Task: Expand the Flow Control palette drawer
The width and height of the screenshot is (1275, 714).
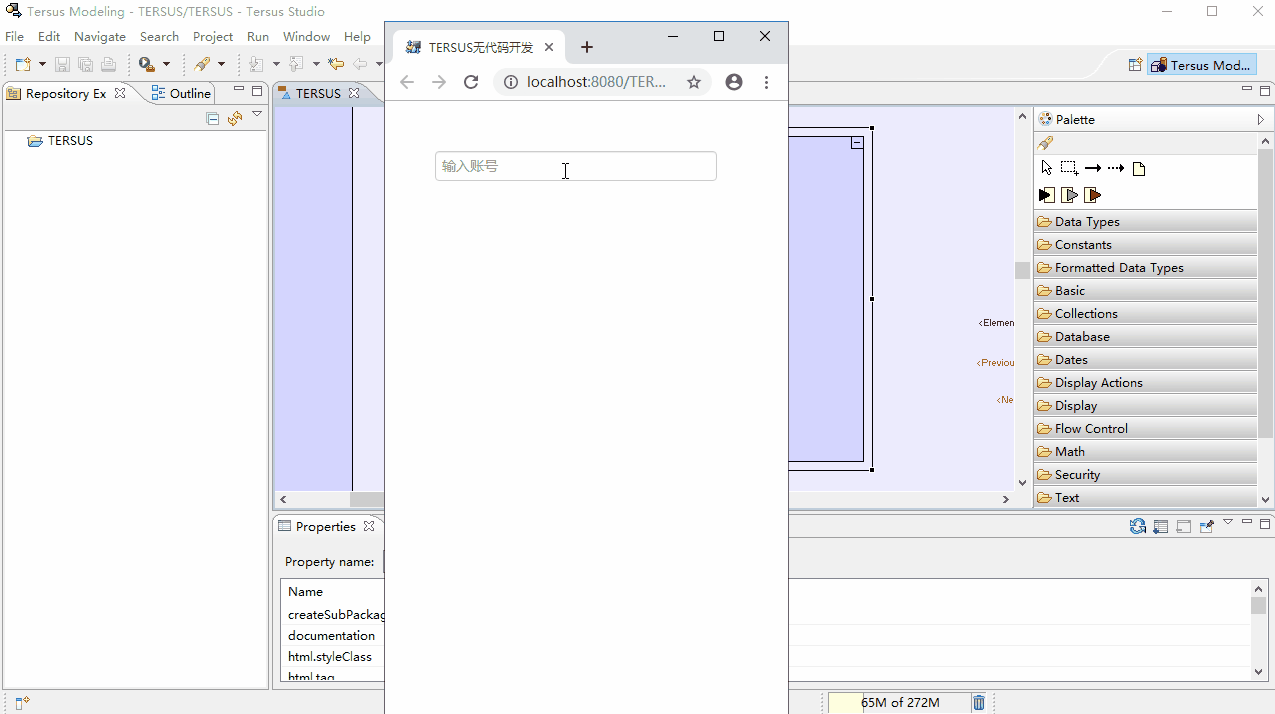Action: pos(1145,429)
